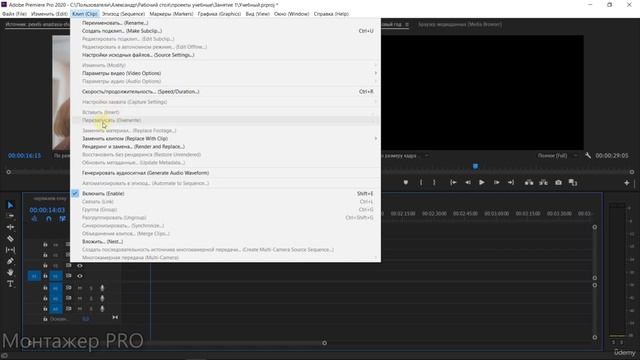
Task: Open Program panel tab menu icon
Action: click(407, 24)
